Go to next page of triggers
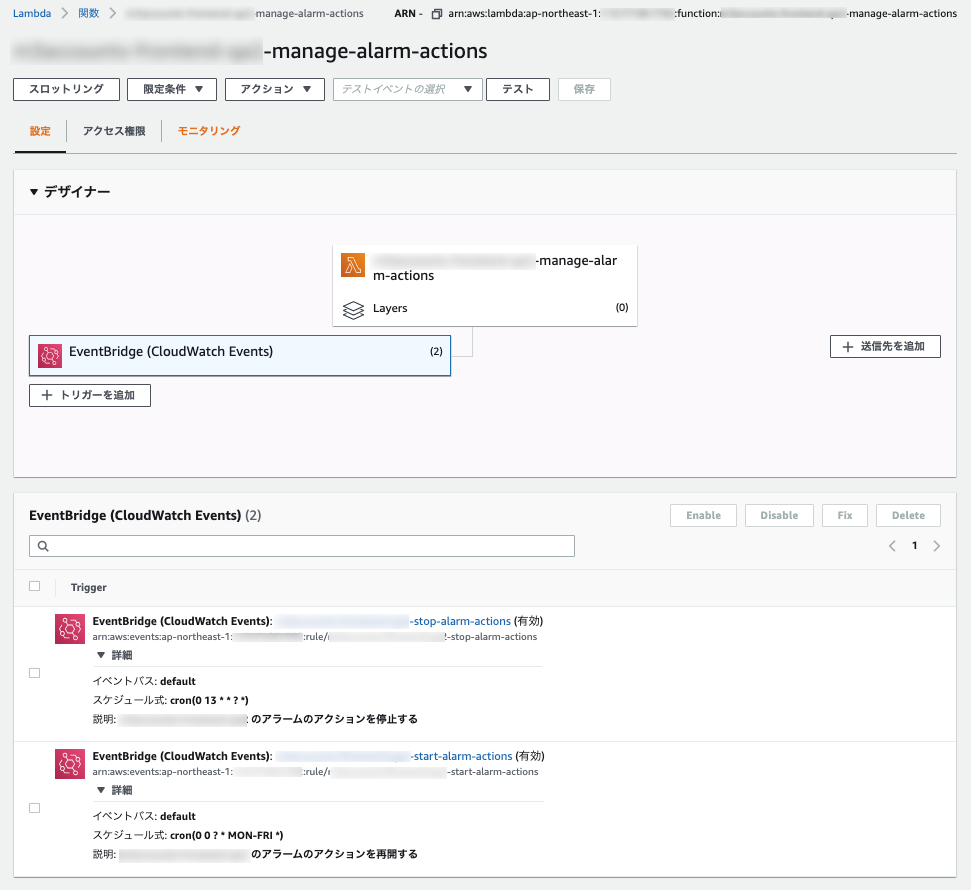Image resolution: width=971 pixels, height=890 pixels. pos(936,546)
